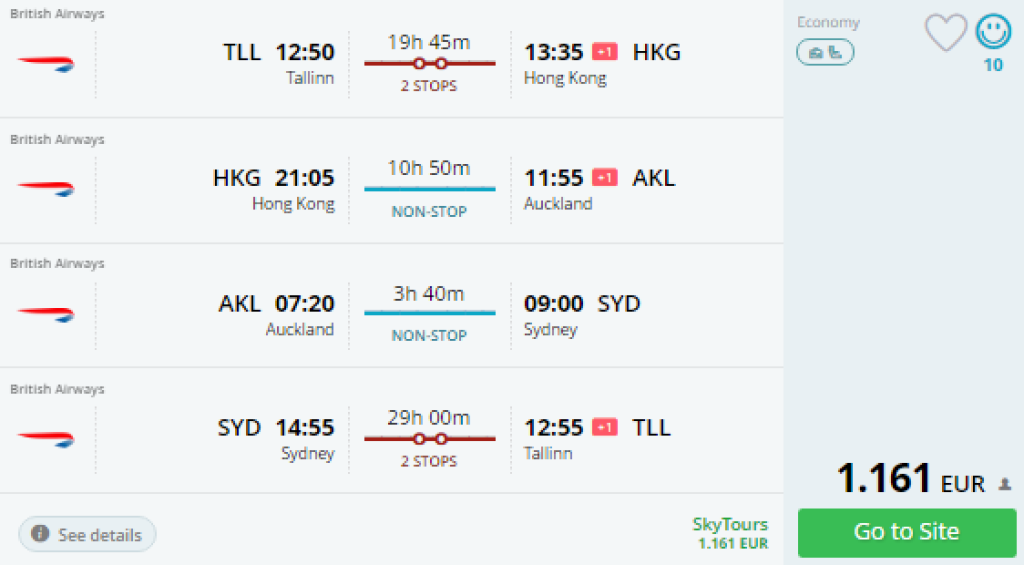The image size is (1024, 565).
Task: Click the 19h 45m two-stops route line
Action: 430,63
